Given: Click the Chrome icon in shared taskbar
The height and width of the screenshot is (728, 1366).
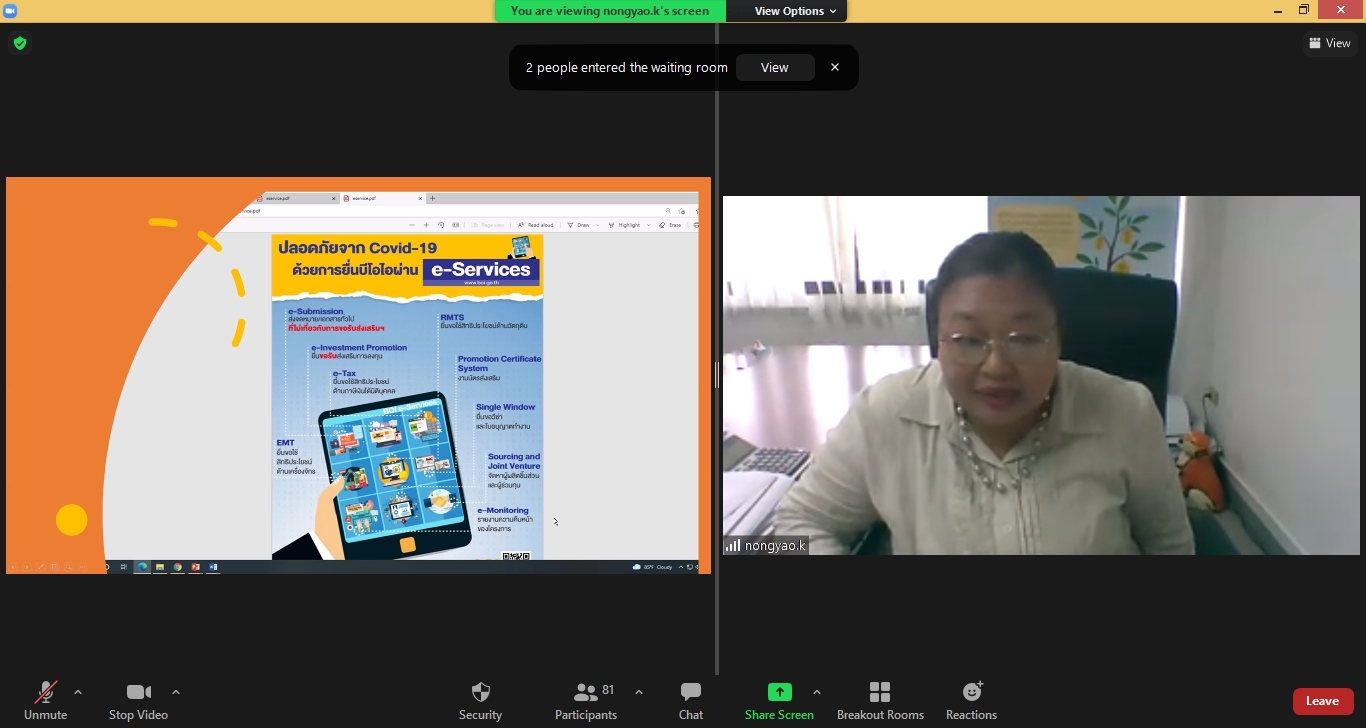Looking at the screenshot, I should [x=177, y=567].
